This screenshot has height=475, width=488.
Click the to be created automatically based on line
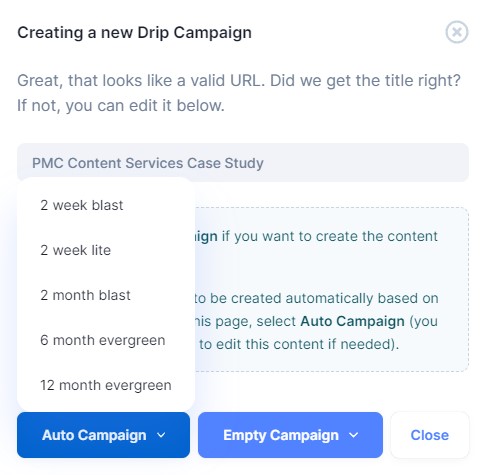(317, 298)
